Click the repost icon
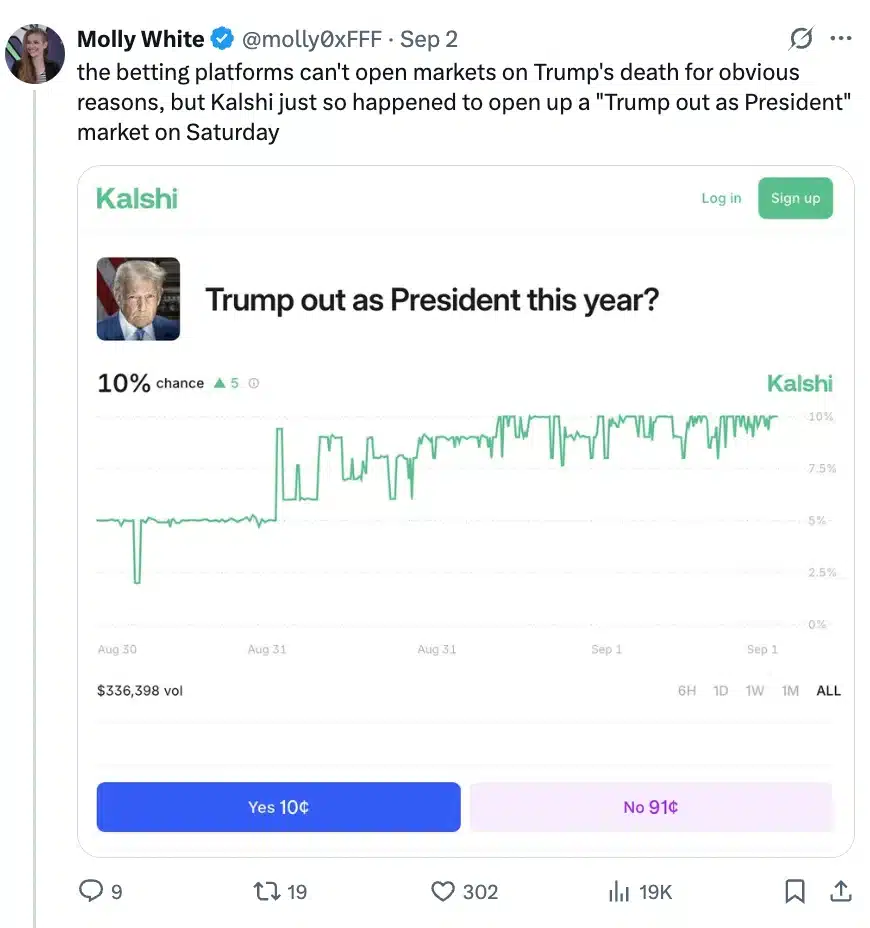The width and height of the screenshot is (870, 928). 265,891
